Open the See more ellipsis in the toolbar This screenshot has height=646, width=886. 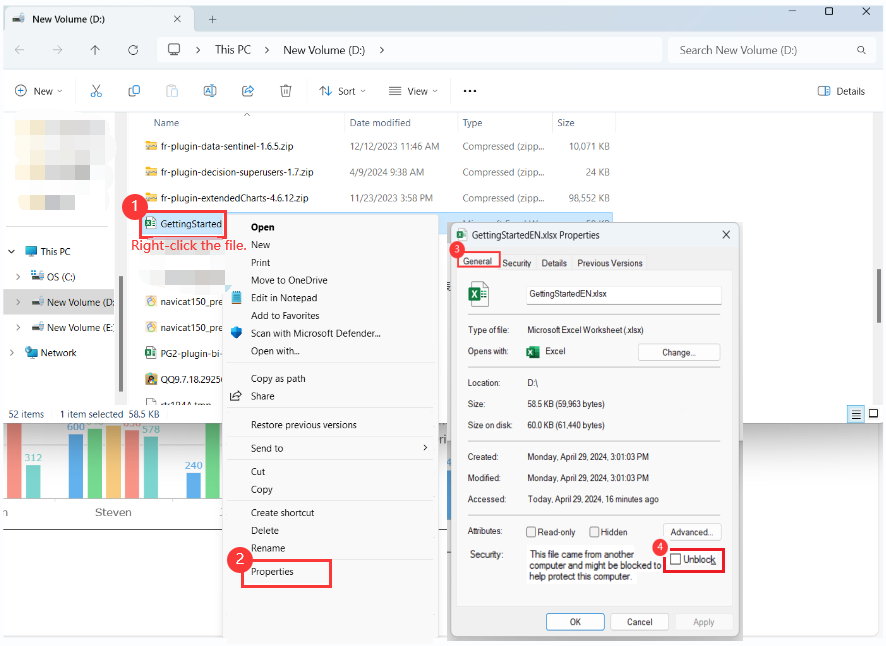pyautogui.click(x=469, y=90)
